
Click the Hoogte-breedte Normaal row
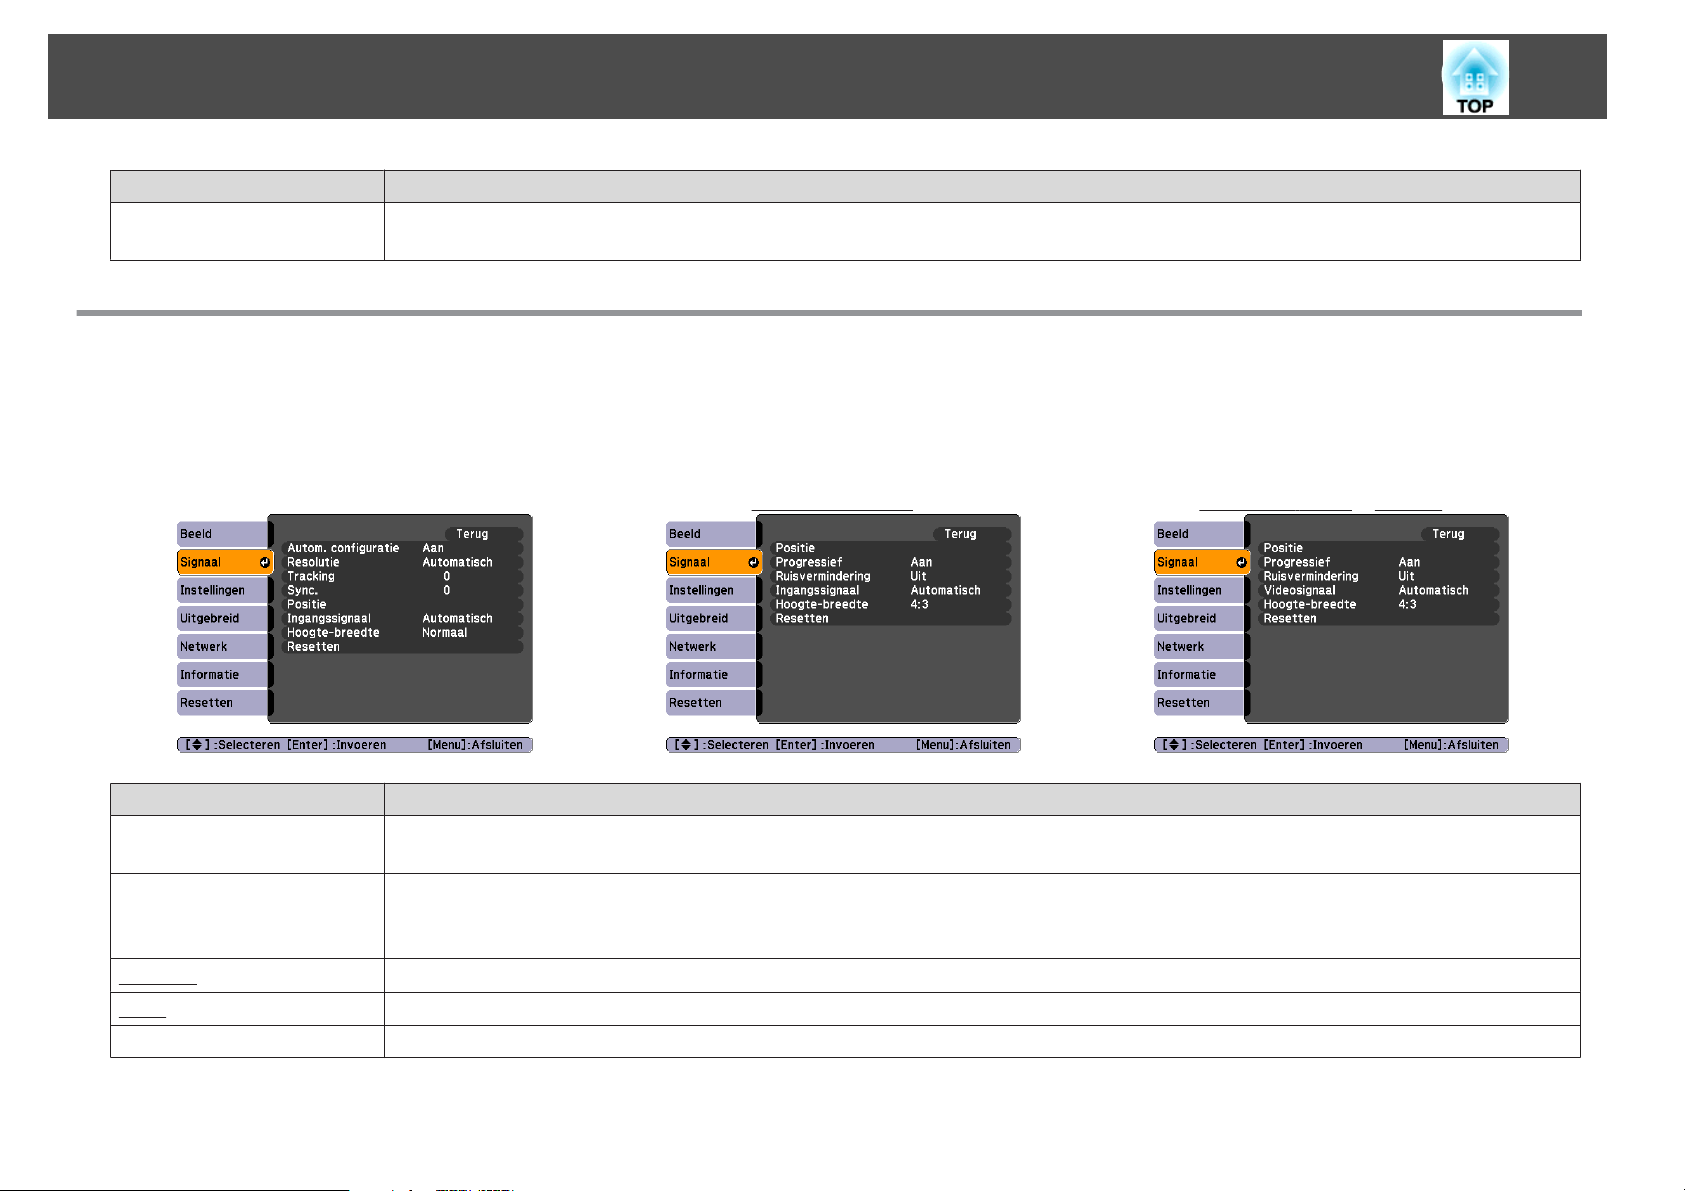[x=402, y=632]
